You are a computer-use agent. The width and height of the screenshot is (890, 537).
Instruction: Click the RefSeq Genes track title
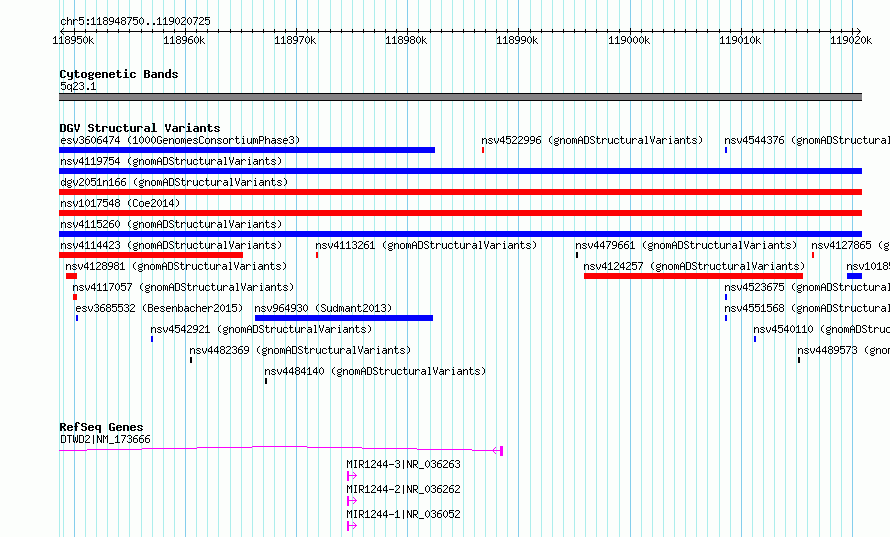pyautogui.click(x=101, y=427)
